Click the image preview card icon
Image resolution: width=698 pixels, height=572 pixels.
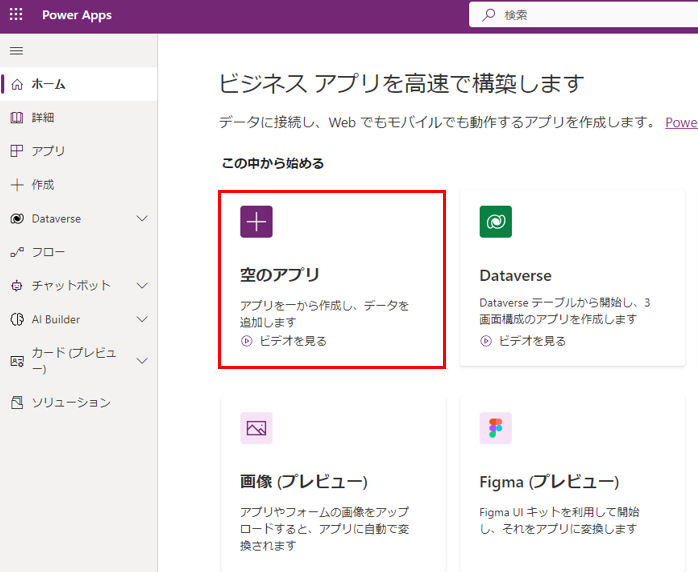[256, 428]
